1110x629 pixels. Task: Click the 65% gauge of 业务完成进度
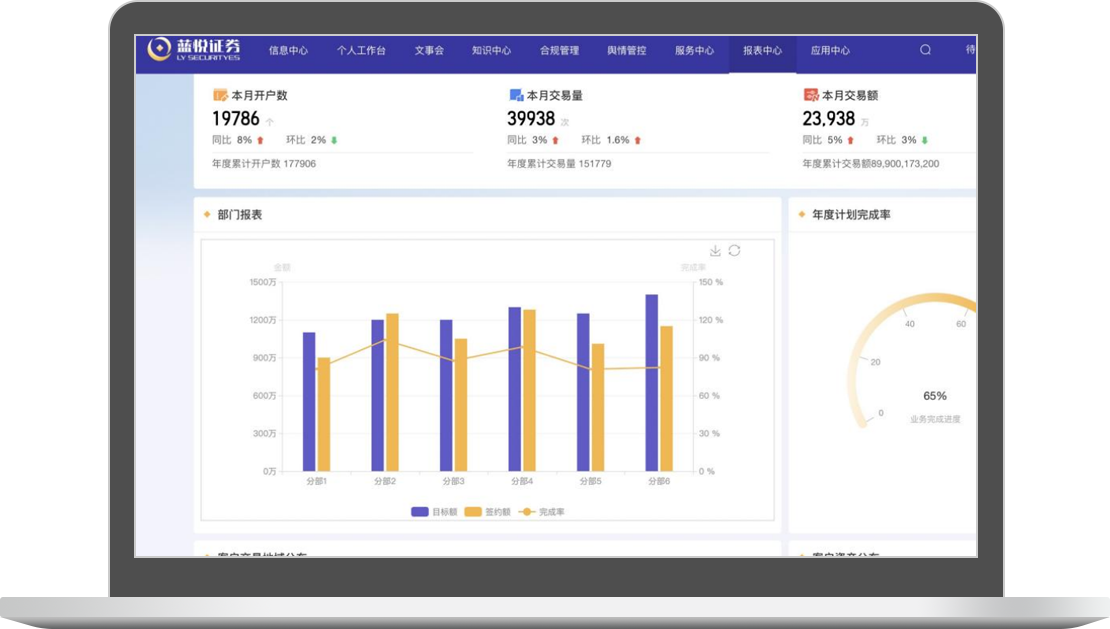(x=934, y=396)
